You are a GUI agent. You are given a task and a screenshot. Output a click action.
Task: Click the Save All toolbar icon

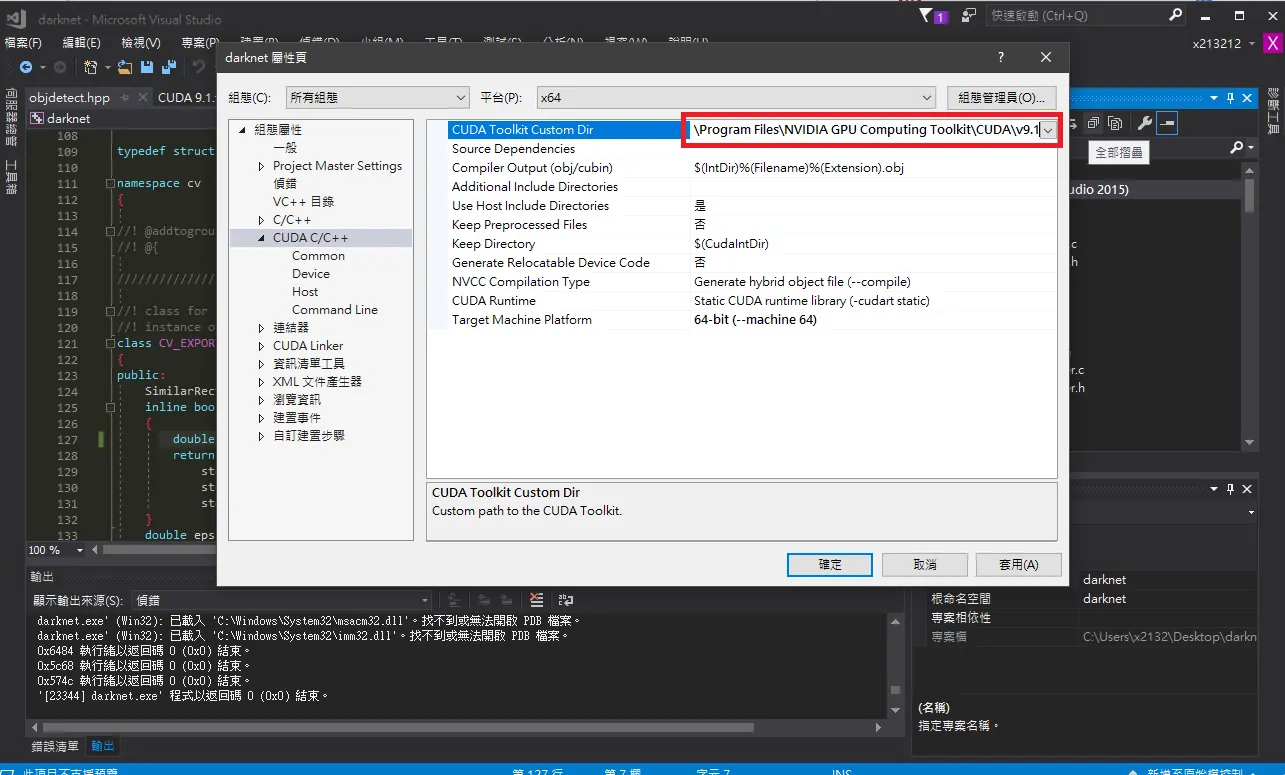coord(169,67)
